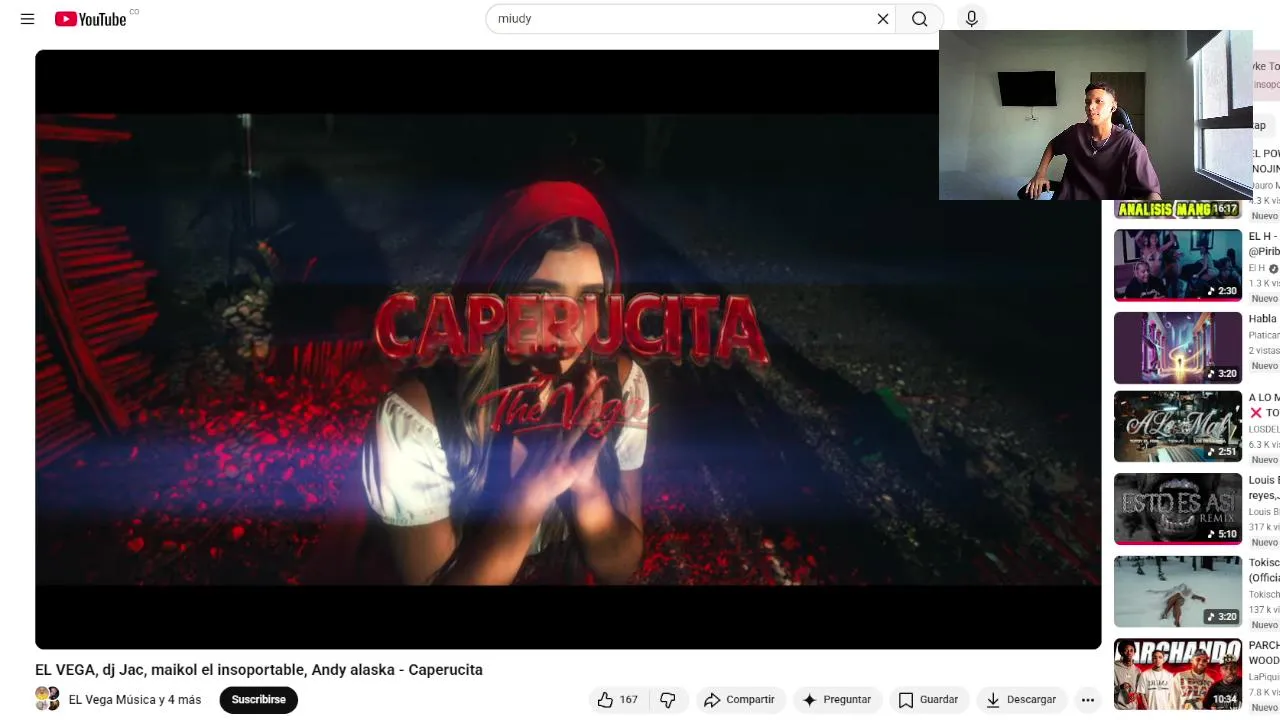The image size is (1280, 720).
Task: Open the PARCHANDO 10:34 video thumbnail
Action: tap(1178, 674)
